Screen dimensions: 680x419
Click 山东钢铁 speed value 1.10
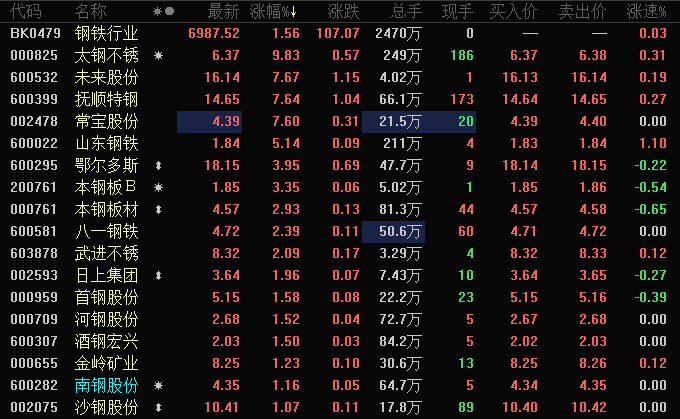[653, 143]
